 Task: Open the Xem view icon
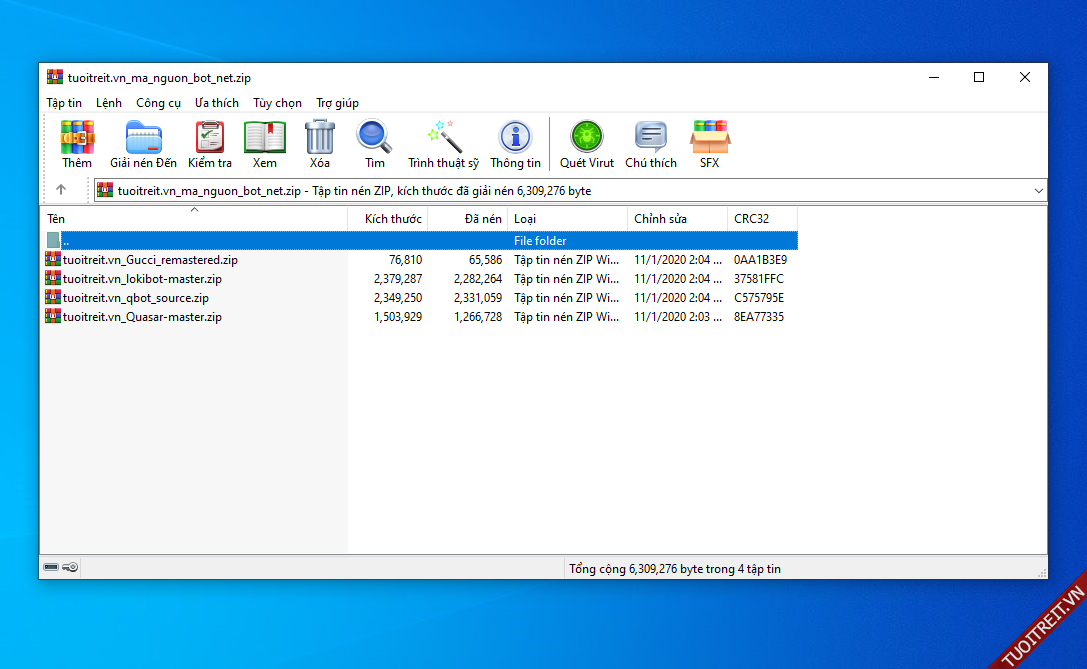[265, 144]
